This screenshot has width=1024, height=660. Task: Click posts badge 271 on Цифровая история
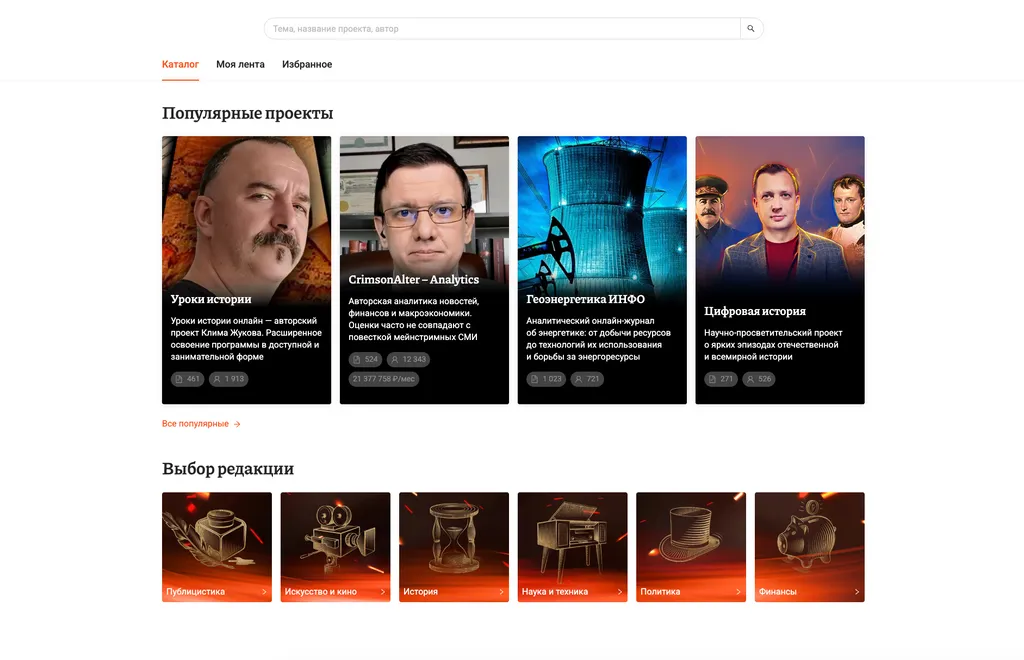(721, 379)
